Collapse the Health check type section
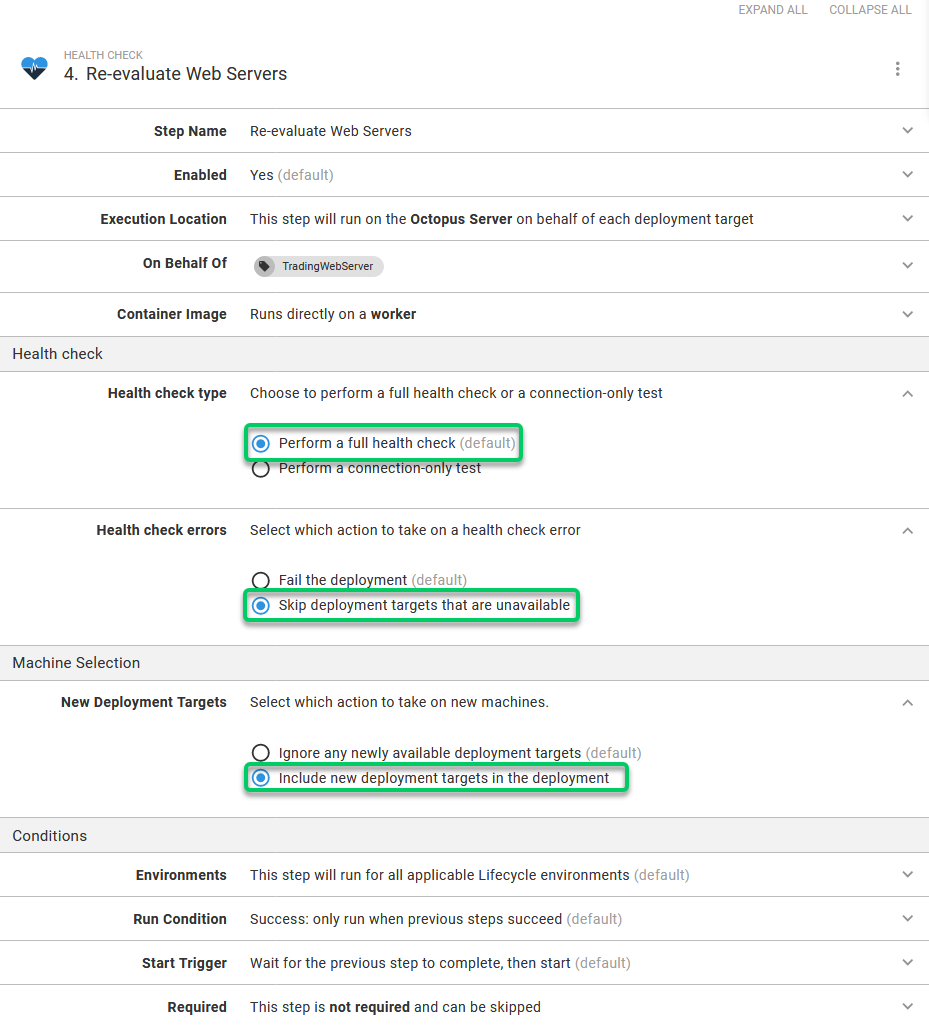Screen dimensions: 929x1026 click(907, 394)
